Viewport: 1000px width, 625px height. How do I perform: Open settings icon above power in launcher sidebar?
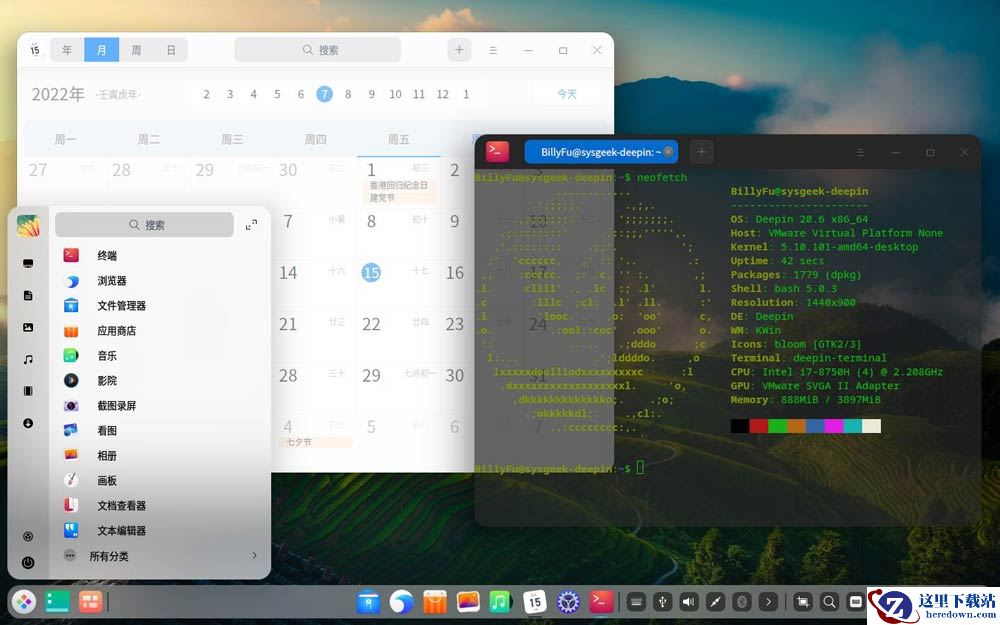[x=28, y=536]
